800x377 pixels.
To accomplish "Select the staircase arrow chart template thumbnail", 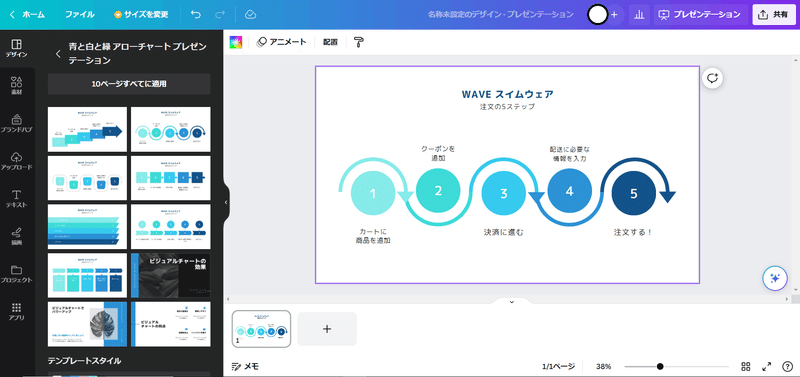I will [87, 129].
